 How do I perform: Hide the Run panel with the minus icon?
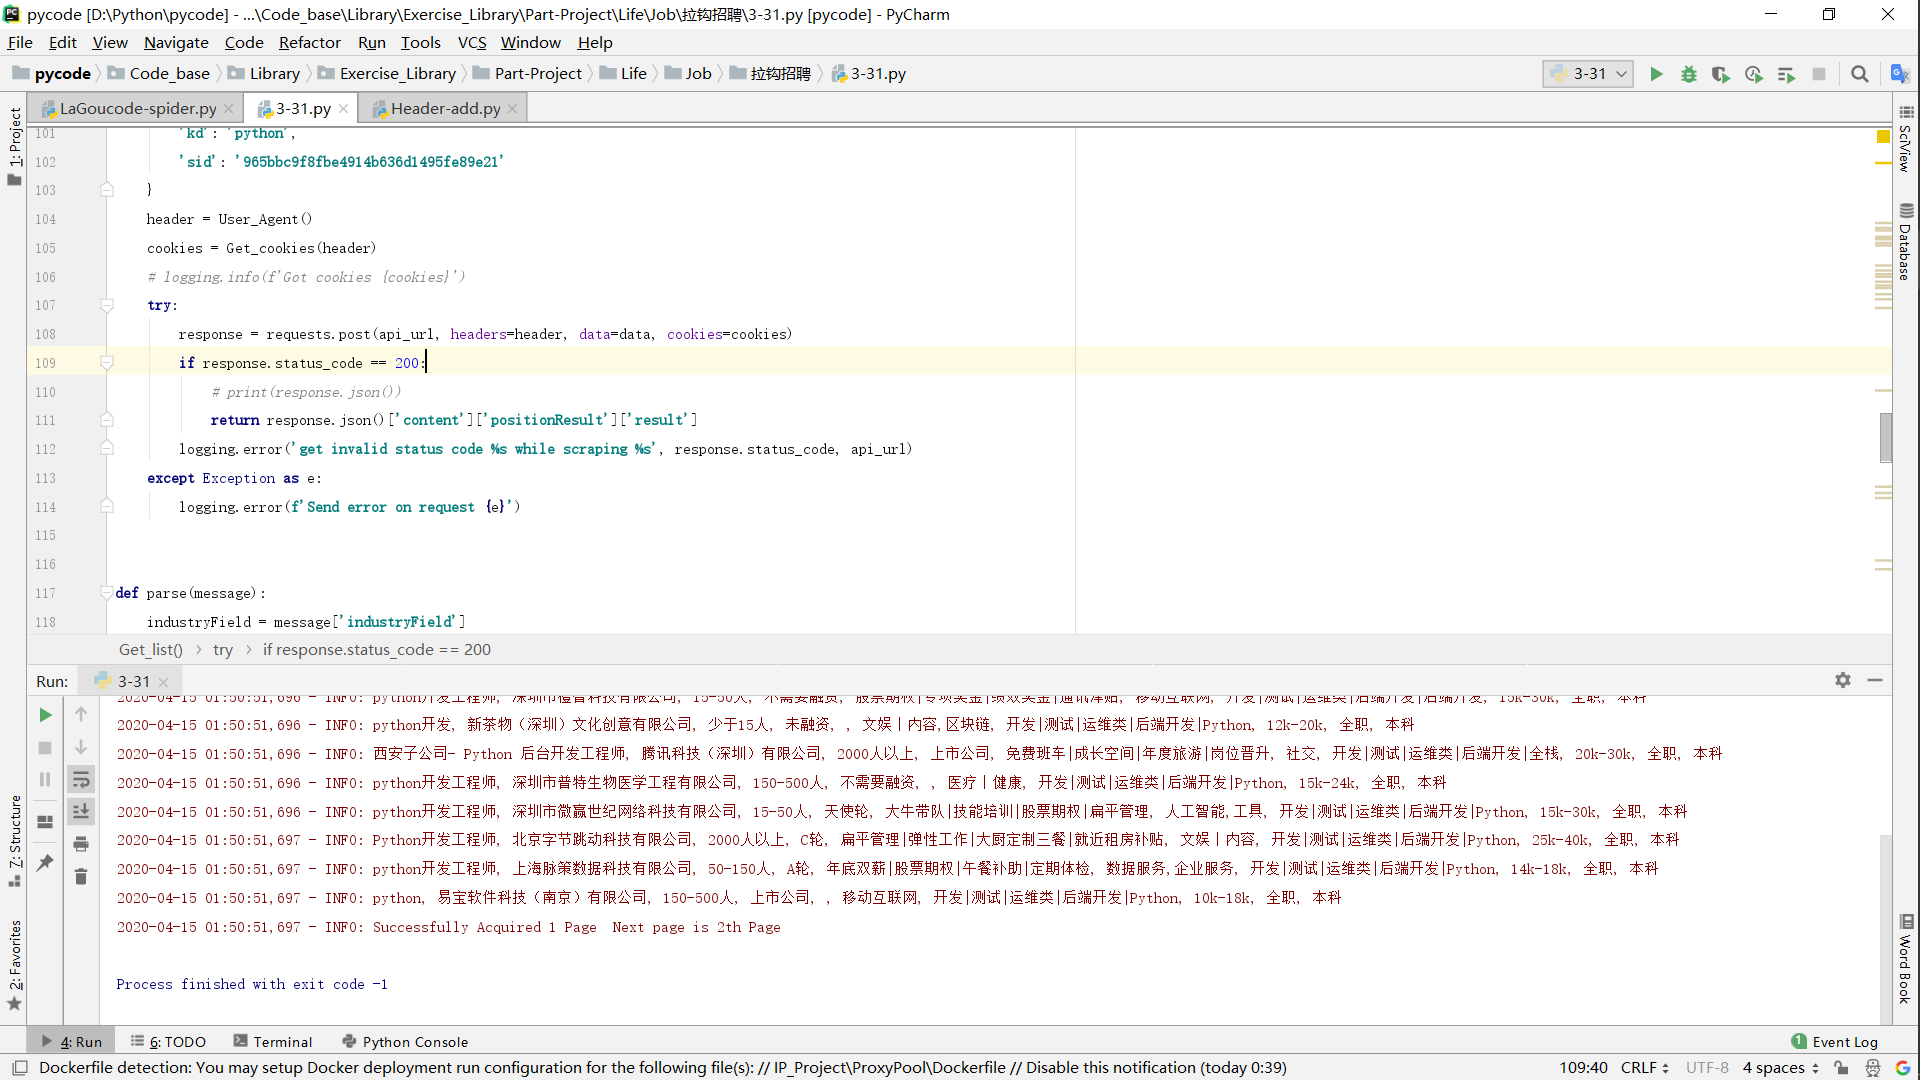[x=1875, y=680]
